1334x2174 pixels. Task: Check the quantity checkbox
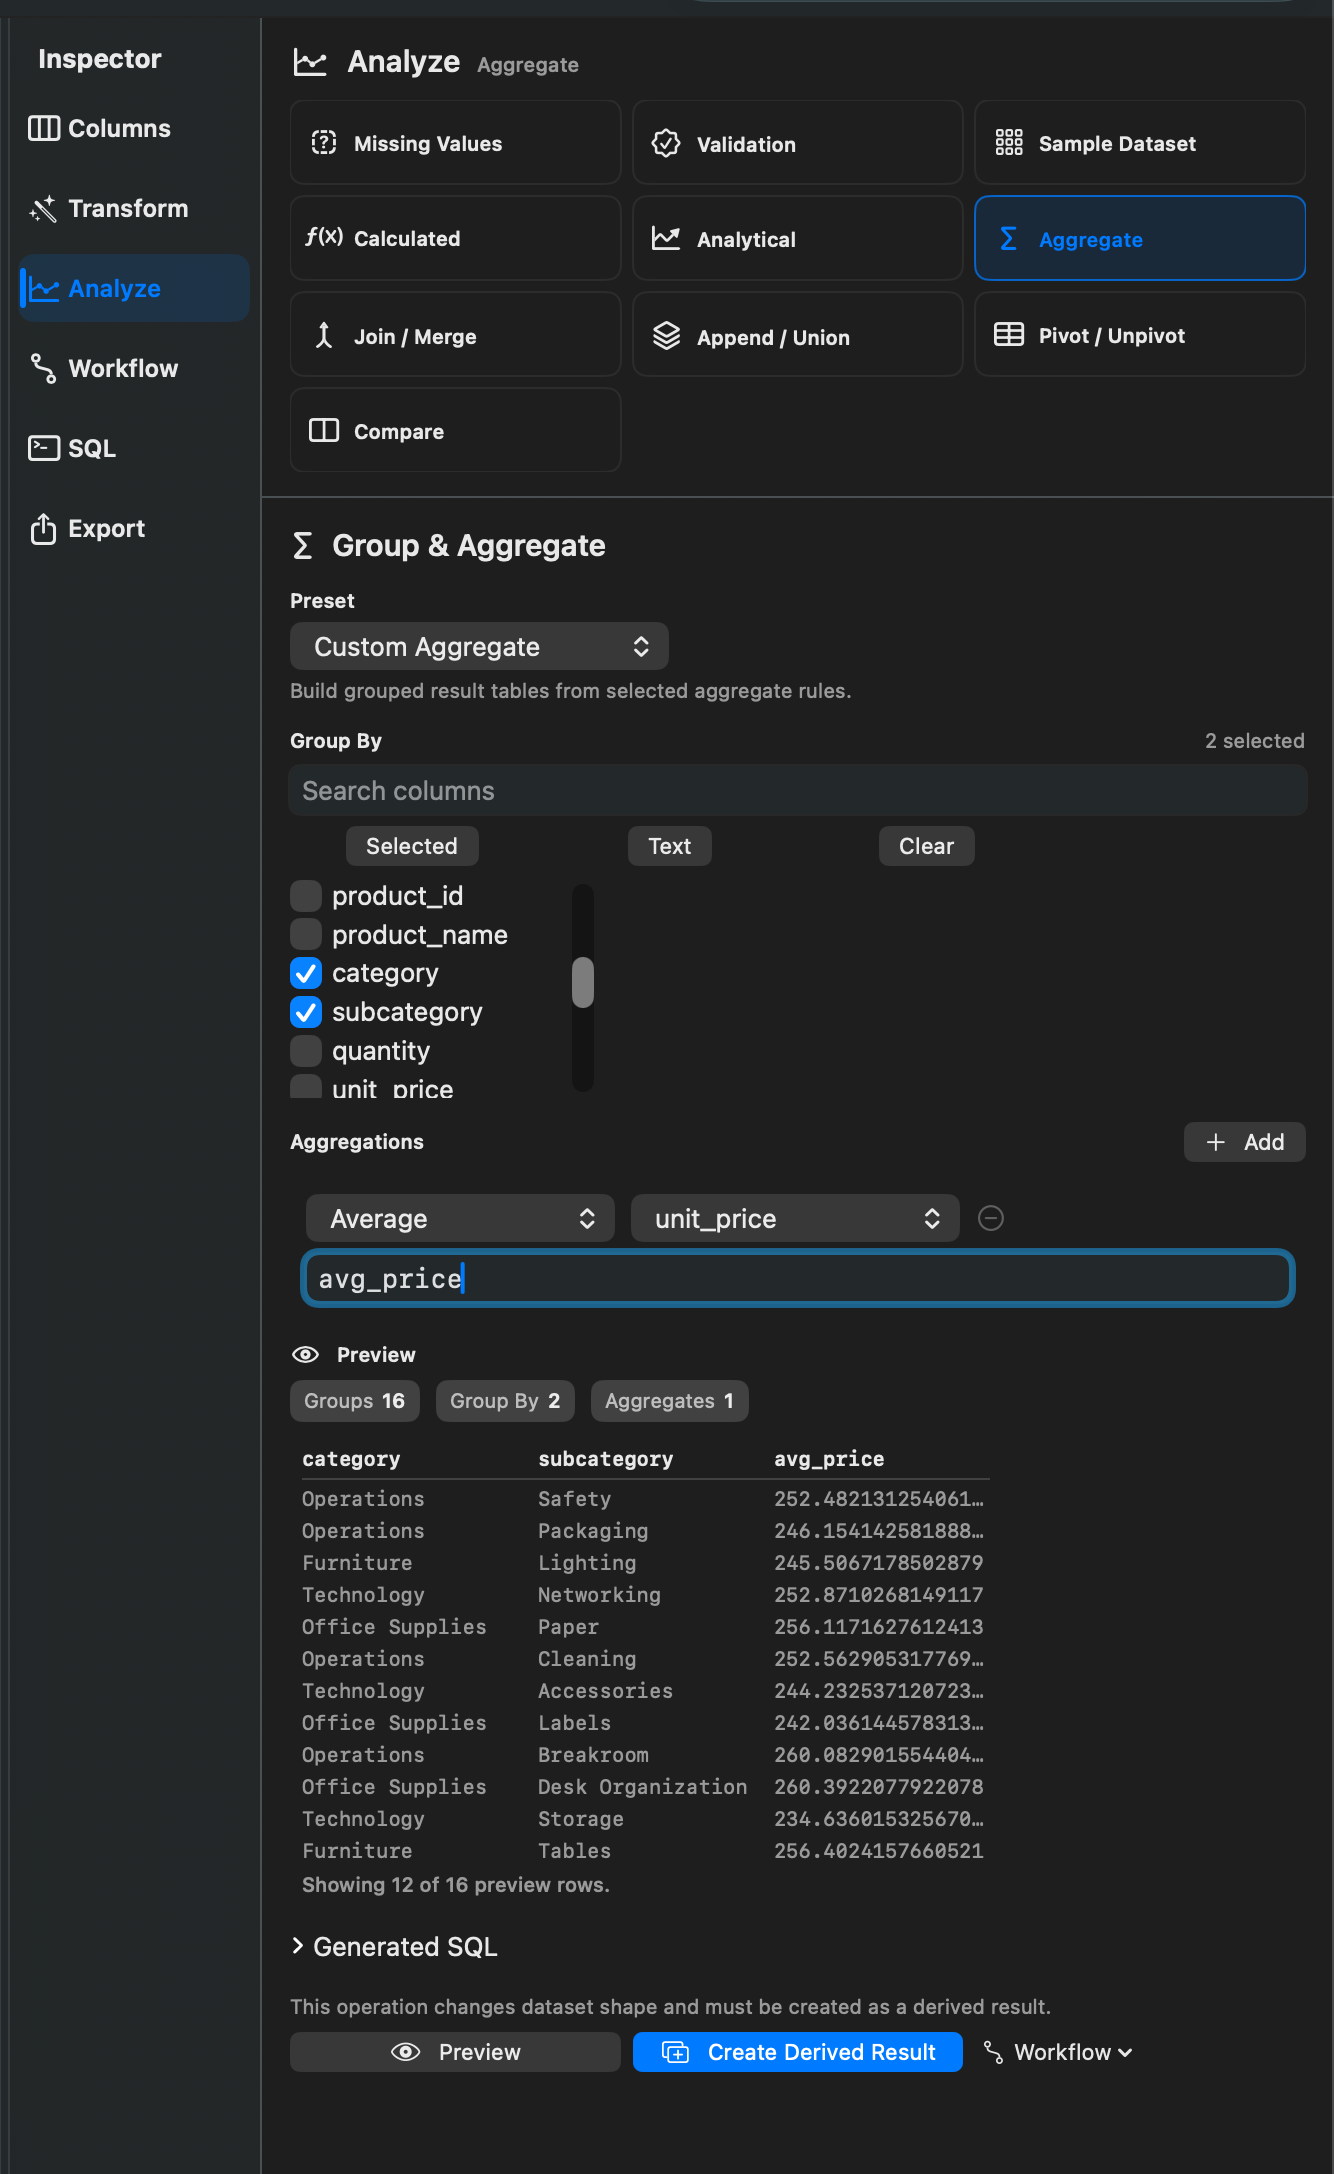[306, 1051]
